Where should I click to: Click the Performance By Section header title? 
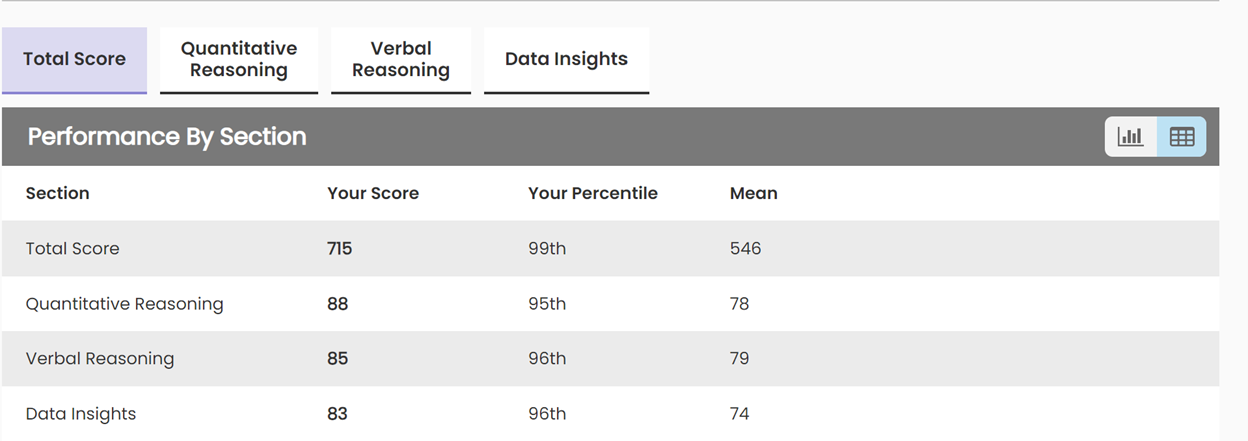(167, 137)
